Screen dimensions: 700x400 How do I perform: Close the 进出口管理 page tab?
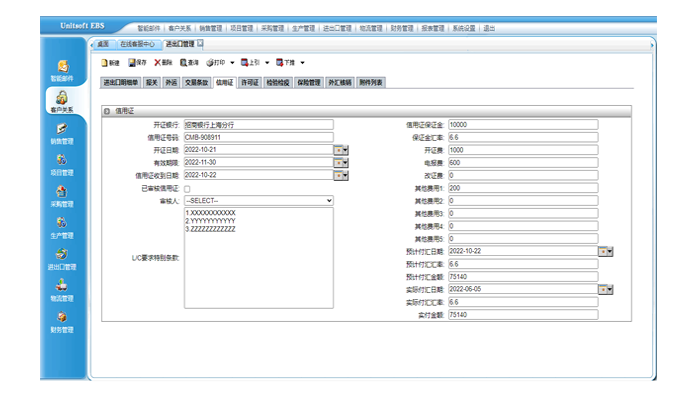(x=200, y=44)
